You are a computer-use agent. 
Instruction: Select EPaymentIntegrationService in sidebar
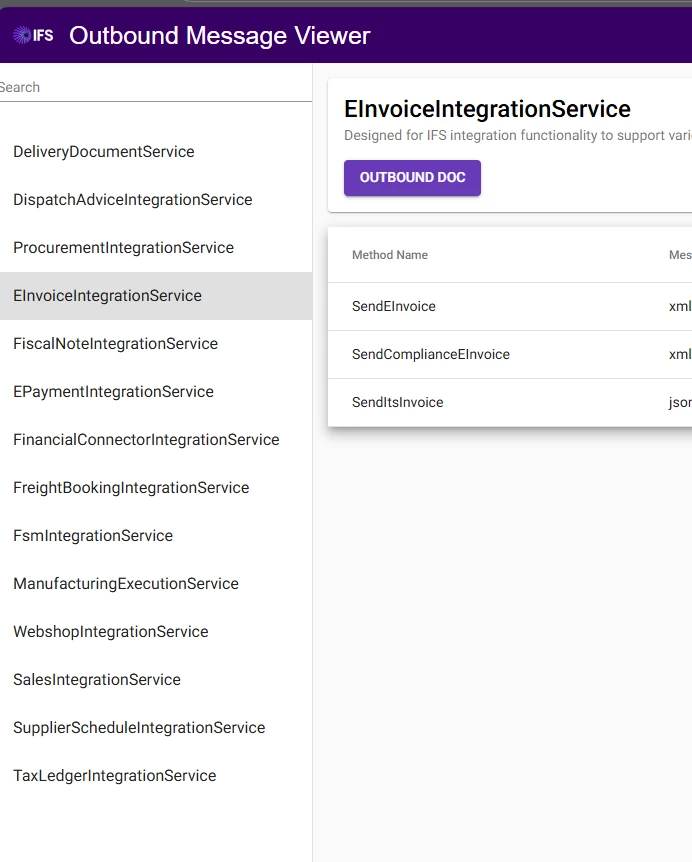pos(156,392)
